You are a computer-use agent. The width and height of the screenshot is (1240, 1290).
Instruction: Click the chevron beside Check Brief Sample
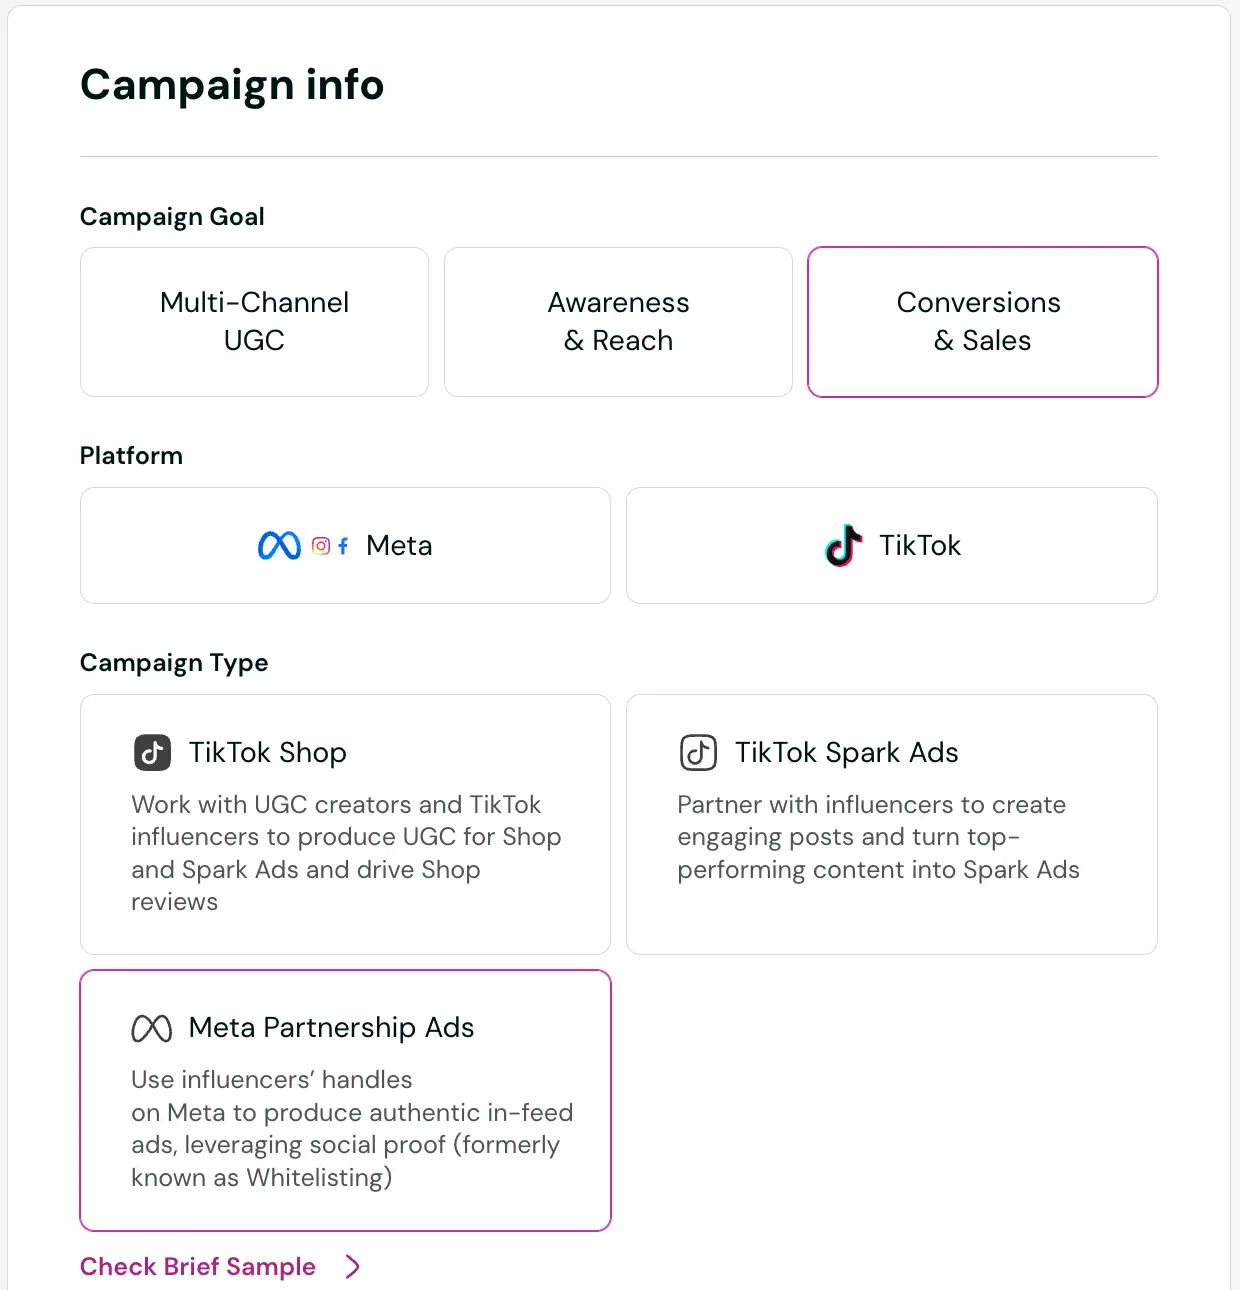click(x=353, y=1266)
